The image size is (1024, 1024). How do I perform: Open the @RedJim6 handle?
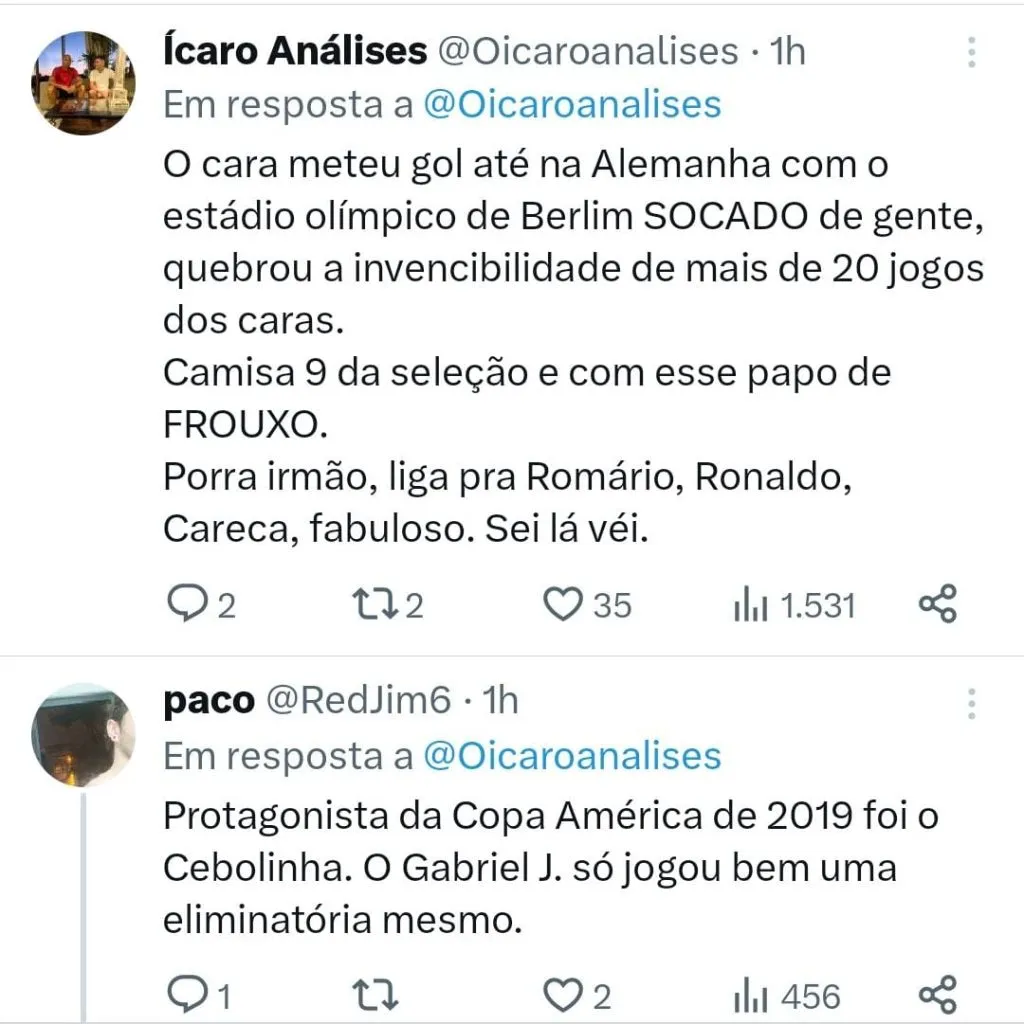pyautogui.click(x=357, y=701)
